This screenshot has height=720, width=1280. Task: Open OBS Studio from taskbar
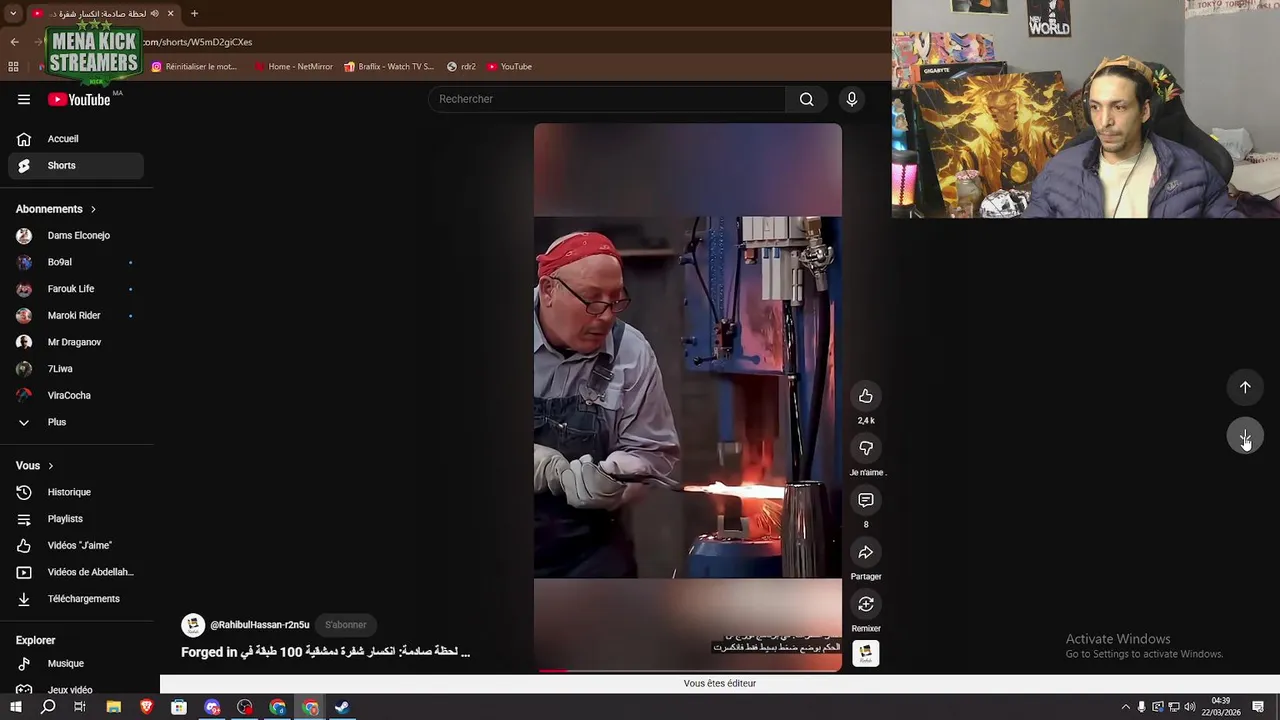245,707
